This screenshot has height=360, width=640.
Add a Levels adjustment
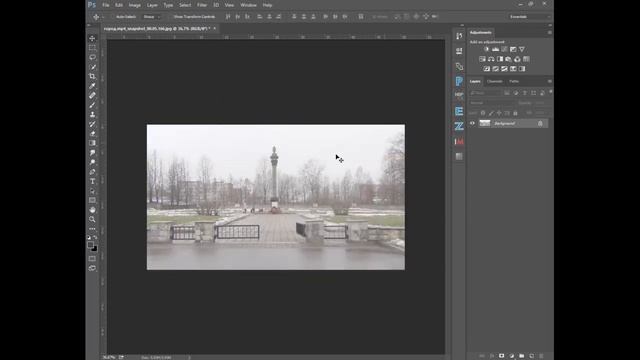pyautogui.click(x=495, y=49)
